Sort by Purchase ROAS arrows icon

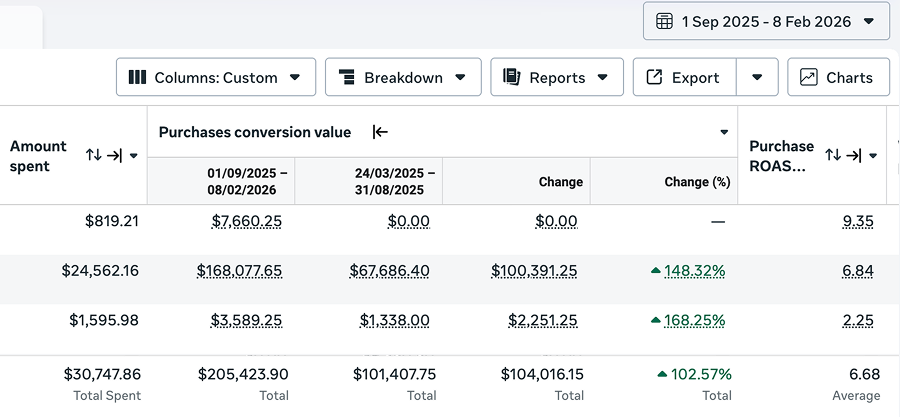pos(833,155)
